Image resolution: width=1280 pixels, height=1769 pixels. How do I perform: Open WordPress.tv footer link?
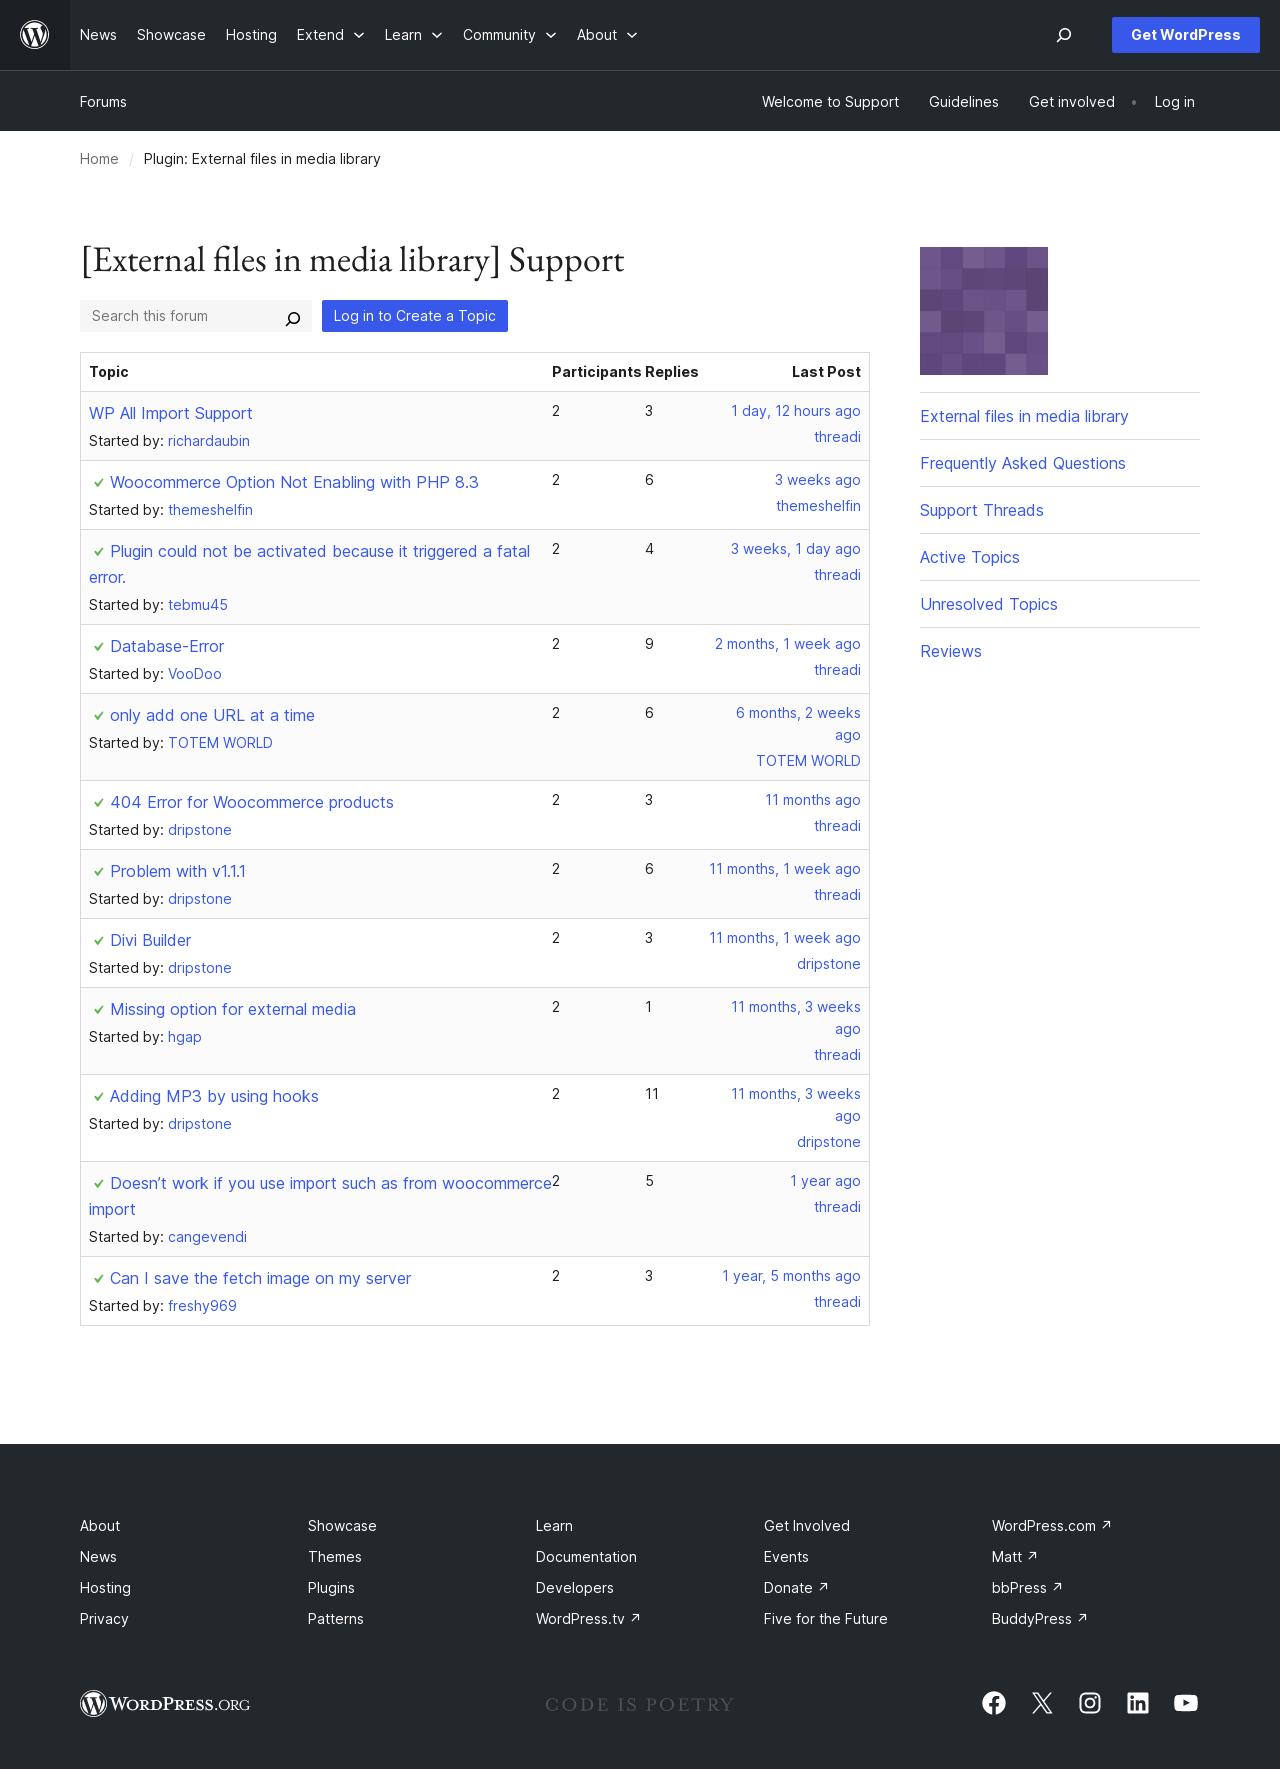click(588, 1619)
